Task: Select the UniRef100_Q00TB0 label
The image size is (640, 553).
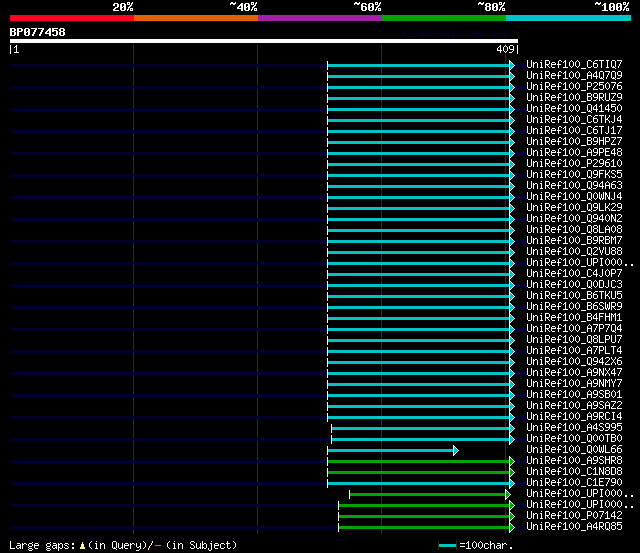Action: [574, 439]
